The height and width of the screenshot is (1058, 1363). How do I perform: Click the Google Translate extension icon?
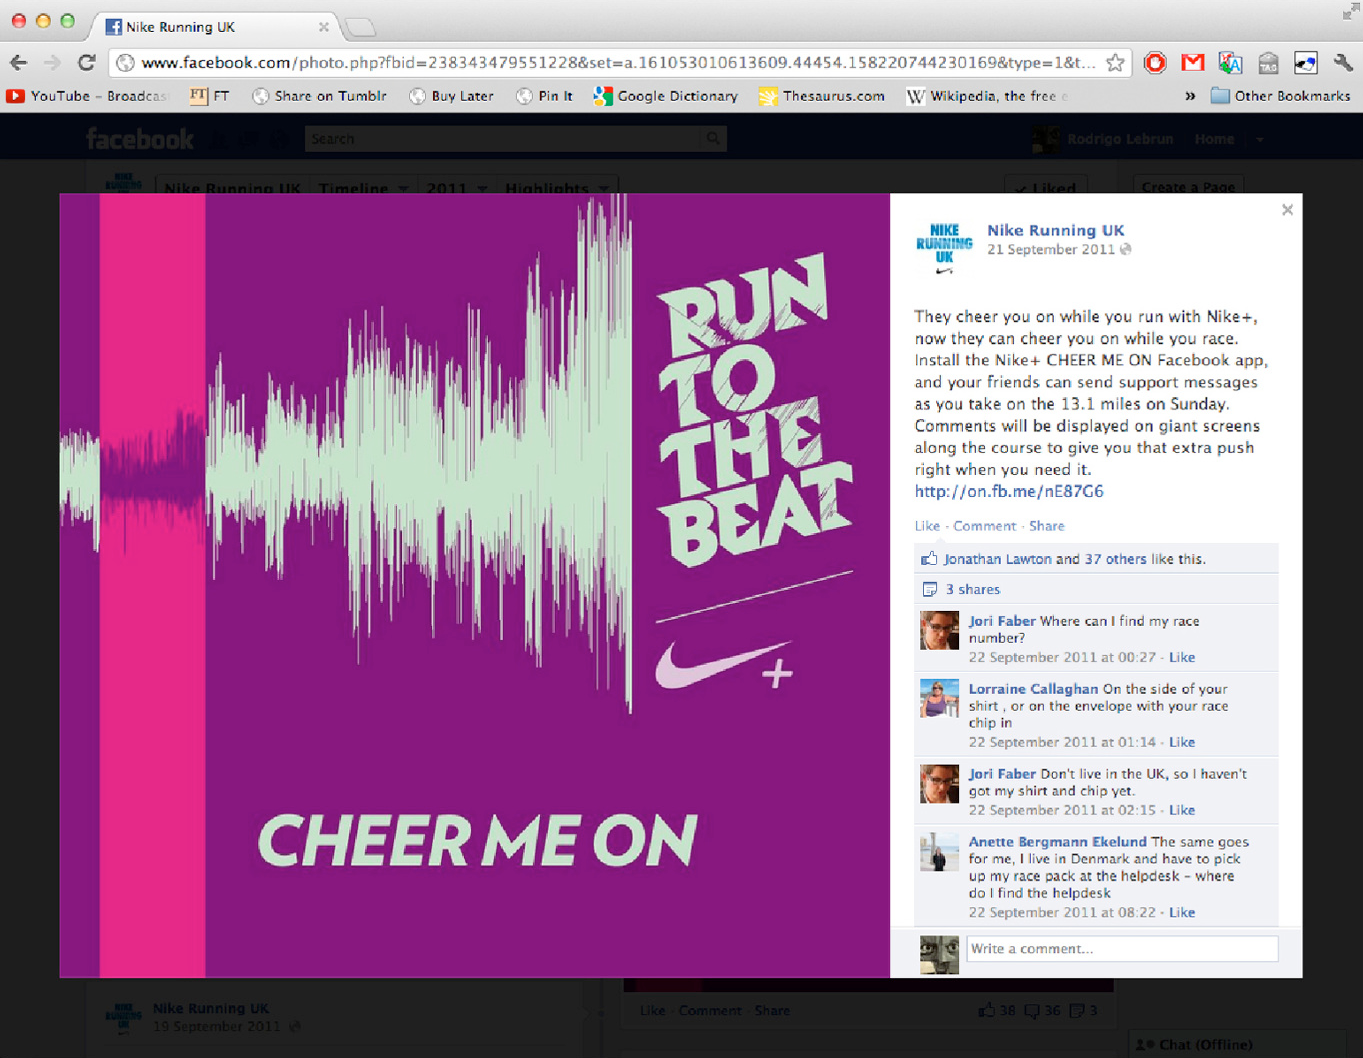click(x=1230, y=63)
